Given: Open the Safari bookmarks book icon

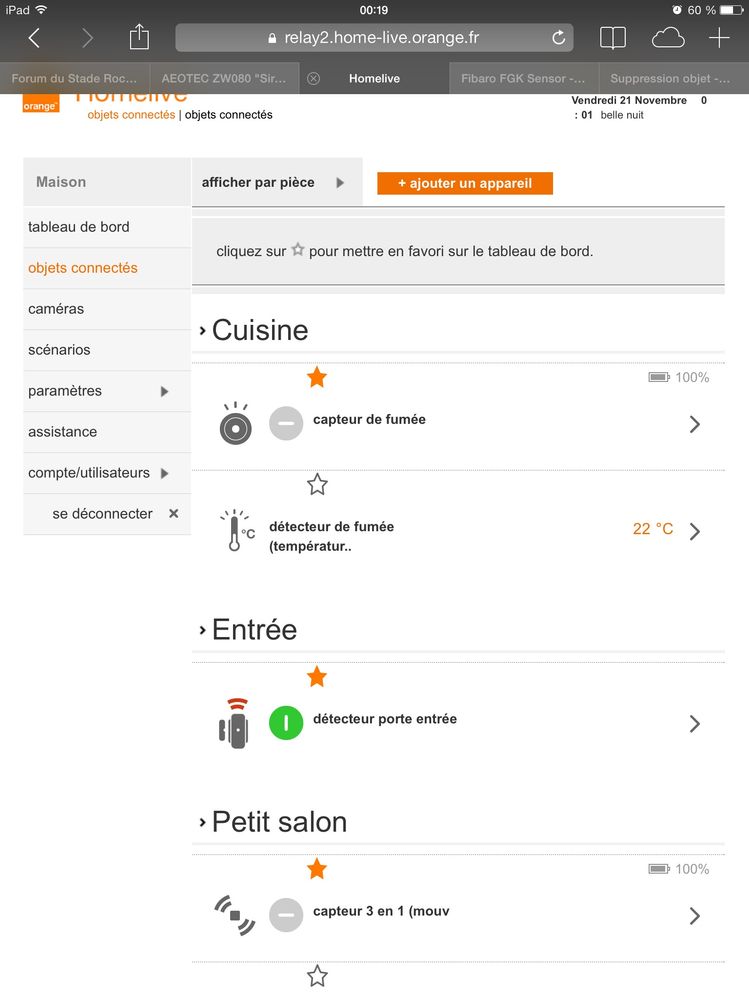Looking at the screenshot, I should tap(612, 38).
